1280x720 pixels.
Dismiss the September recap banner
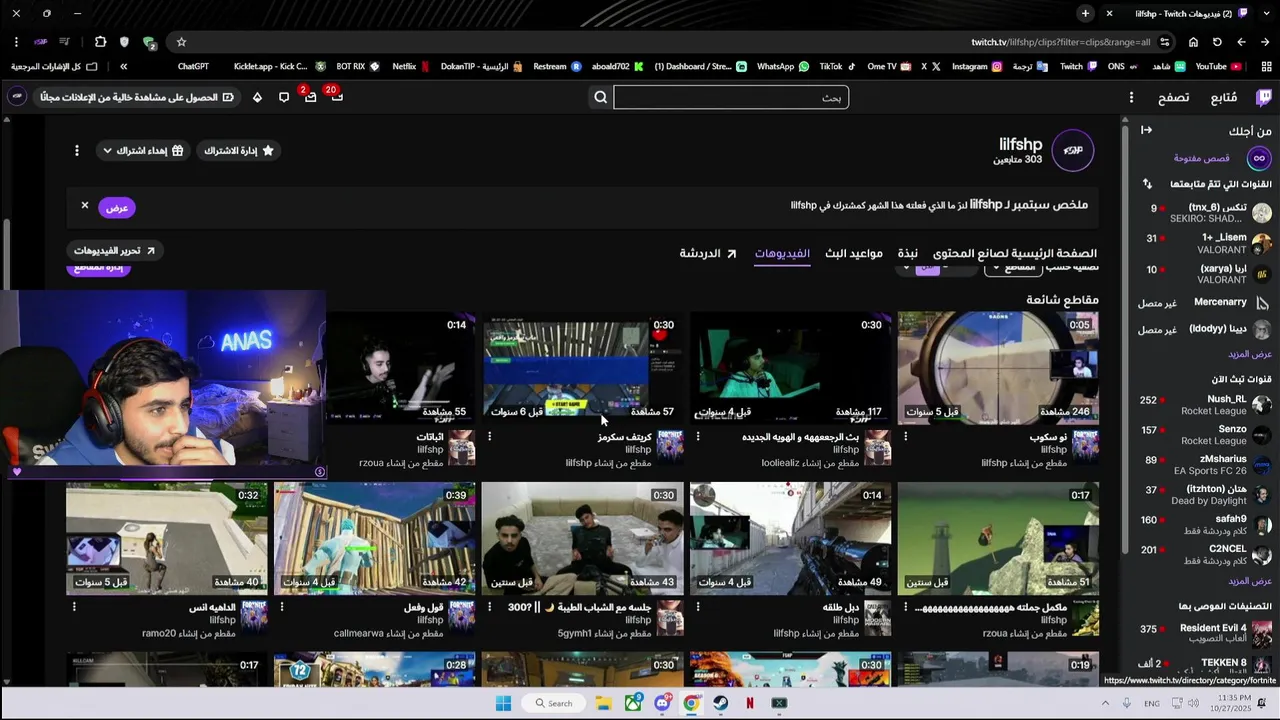coord(85,205)
